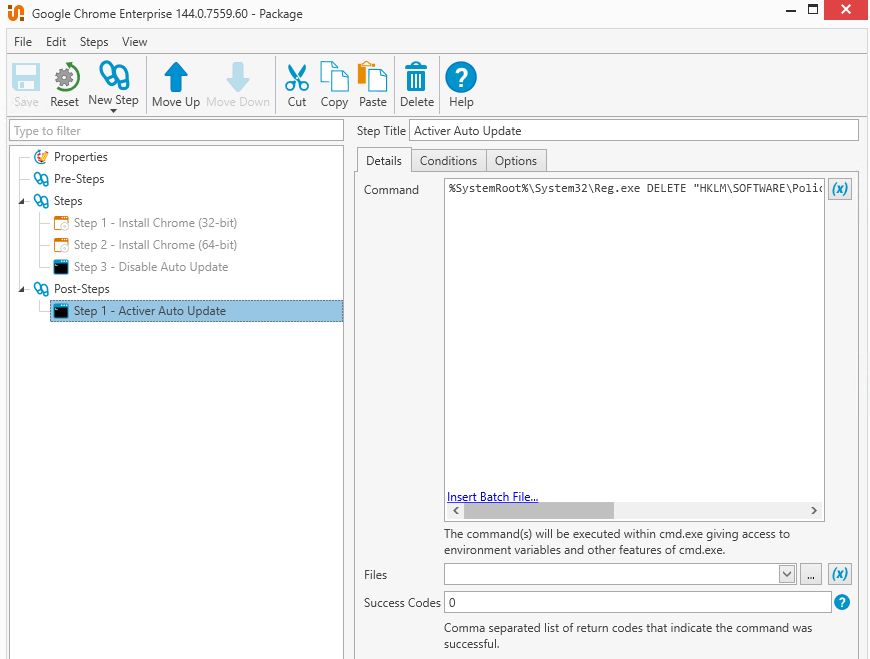Image resolution: width=870 pixels, height=659 pixels.
Task: Open the File menu
Action: (23, 42)
